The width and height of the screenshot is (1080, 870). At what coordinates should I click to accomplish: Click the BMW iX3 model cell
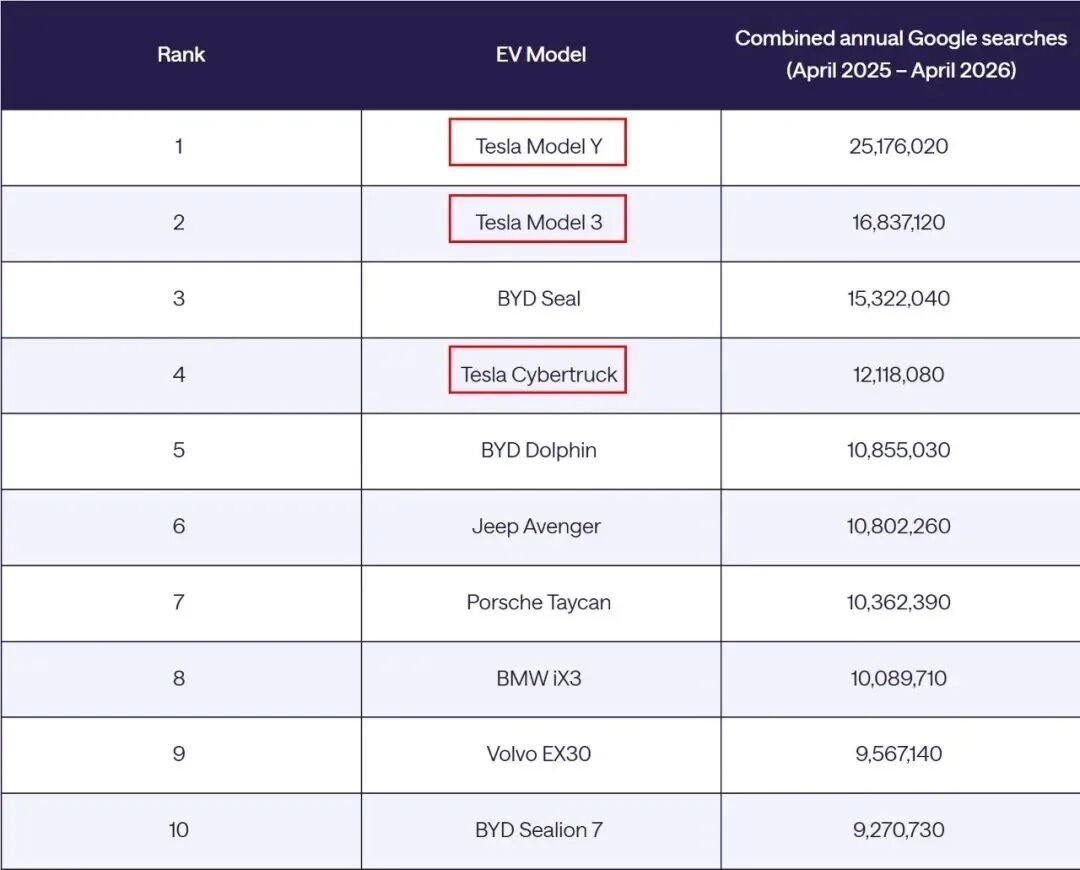539,678
